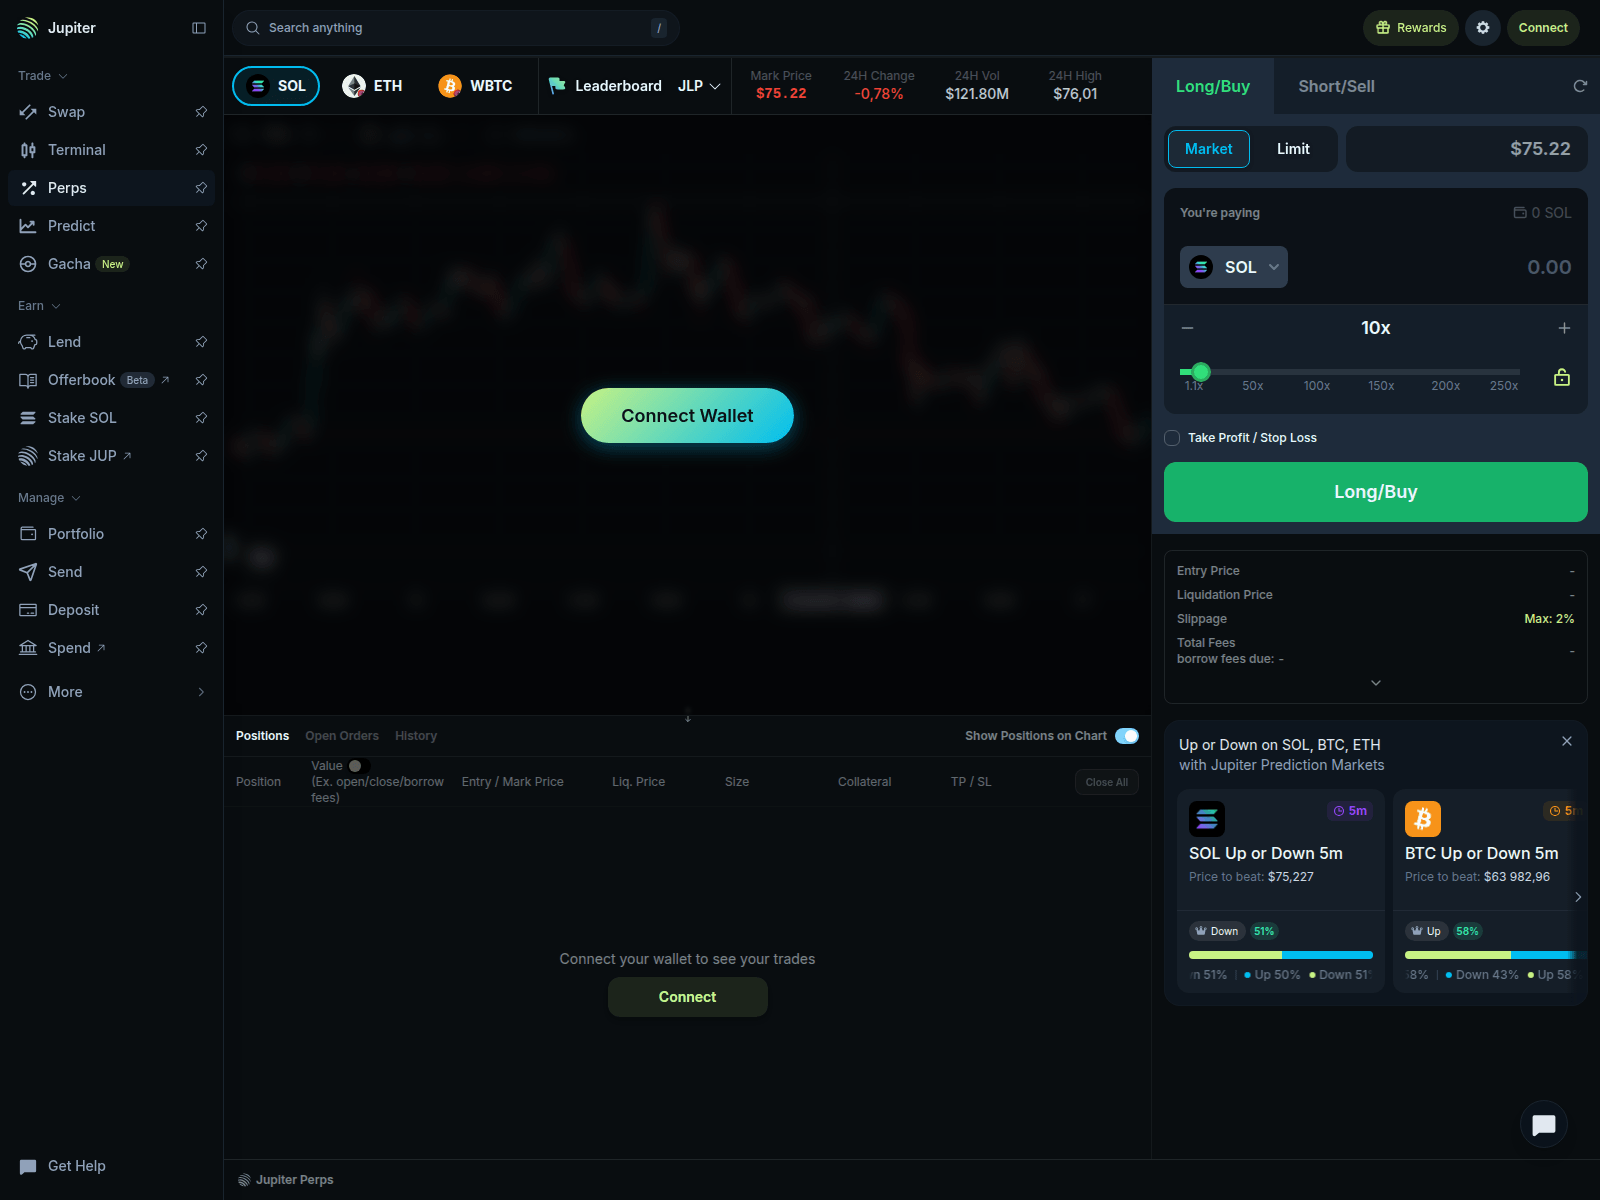
Task: Select the ETH market tab
Action: pos(372,86)
